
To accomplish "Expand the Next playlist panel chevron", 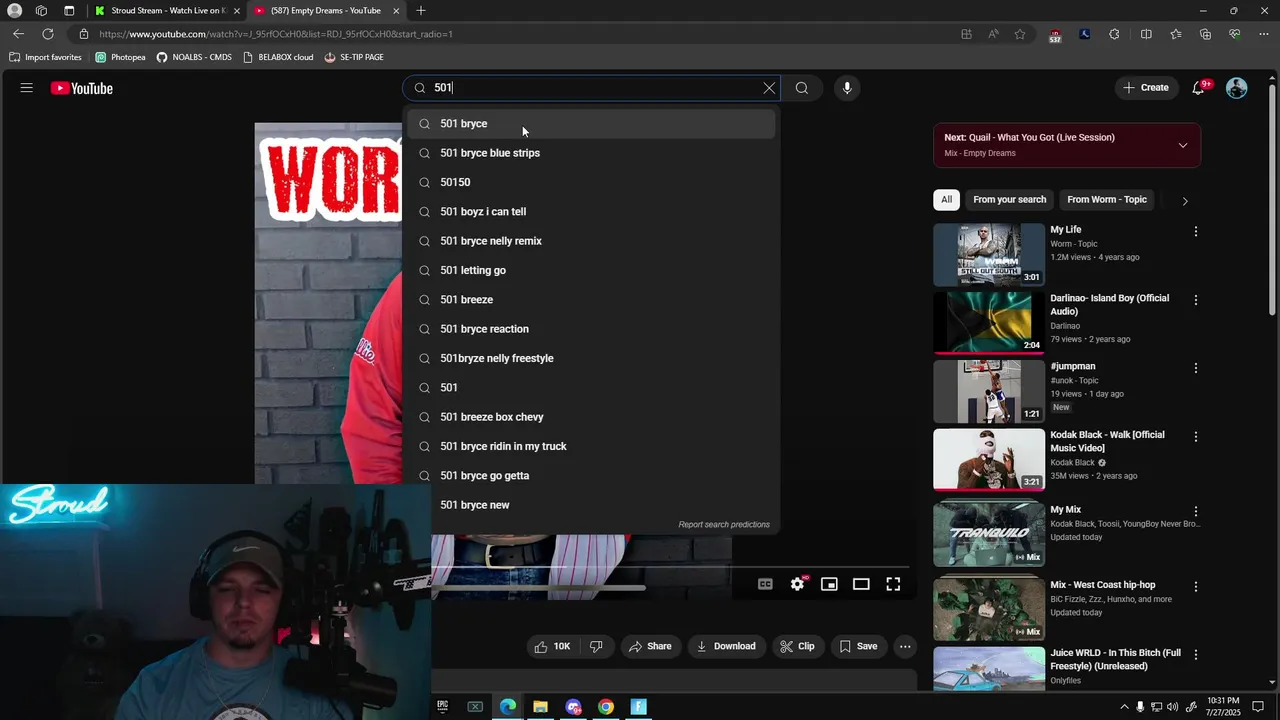I will pyautogui.click(x=1183, y=145).
